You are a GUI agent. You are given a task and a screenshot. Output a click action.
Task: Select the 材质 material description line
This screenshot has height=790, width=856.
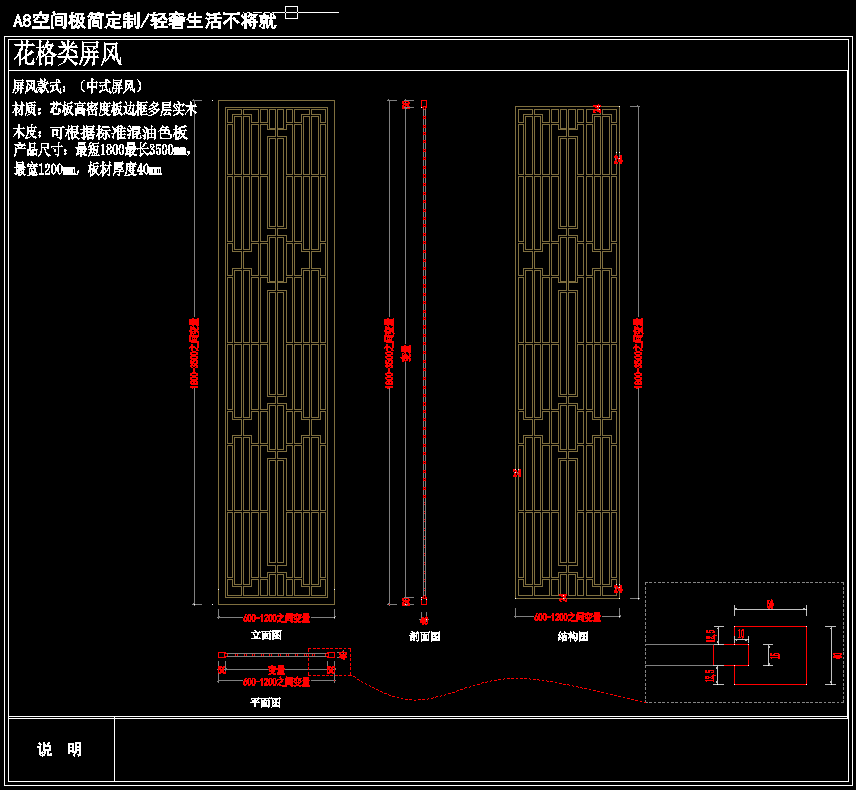point(104,109)
